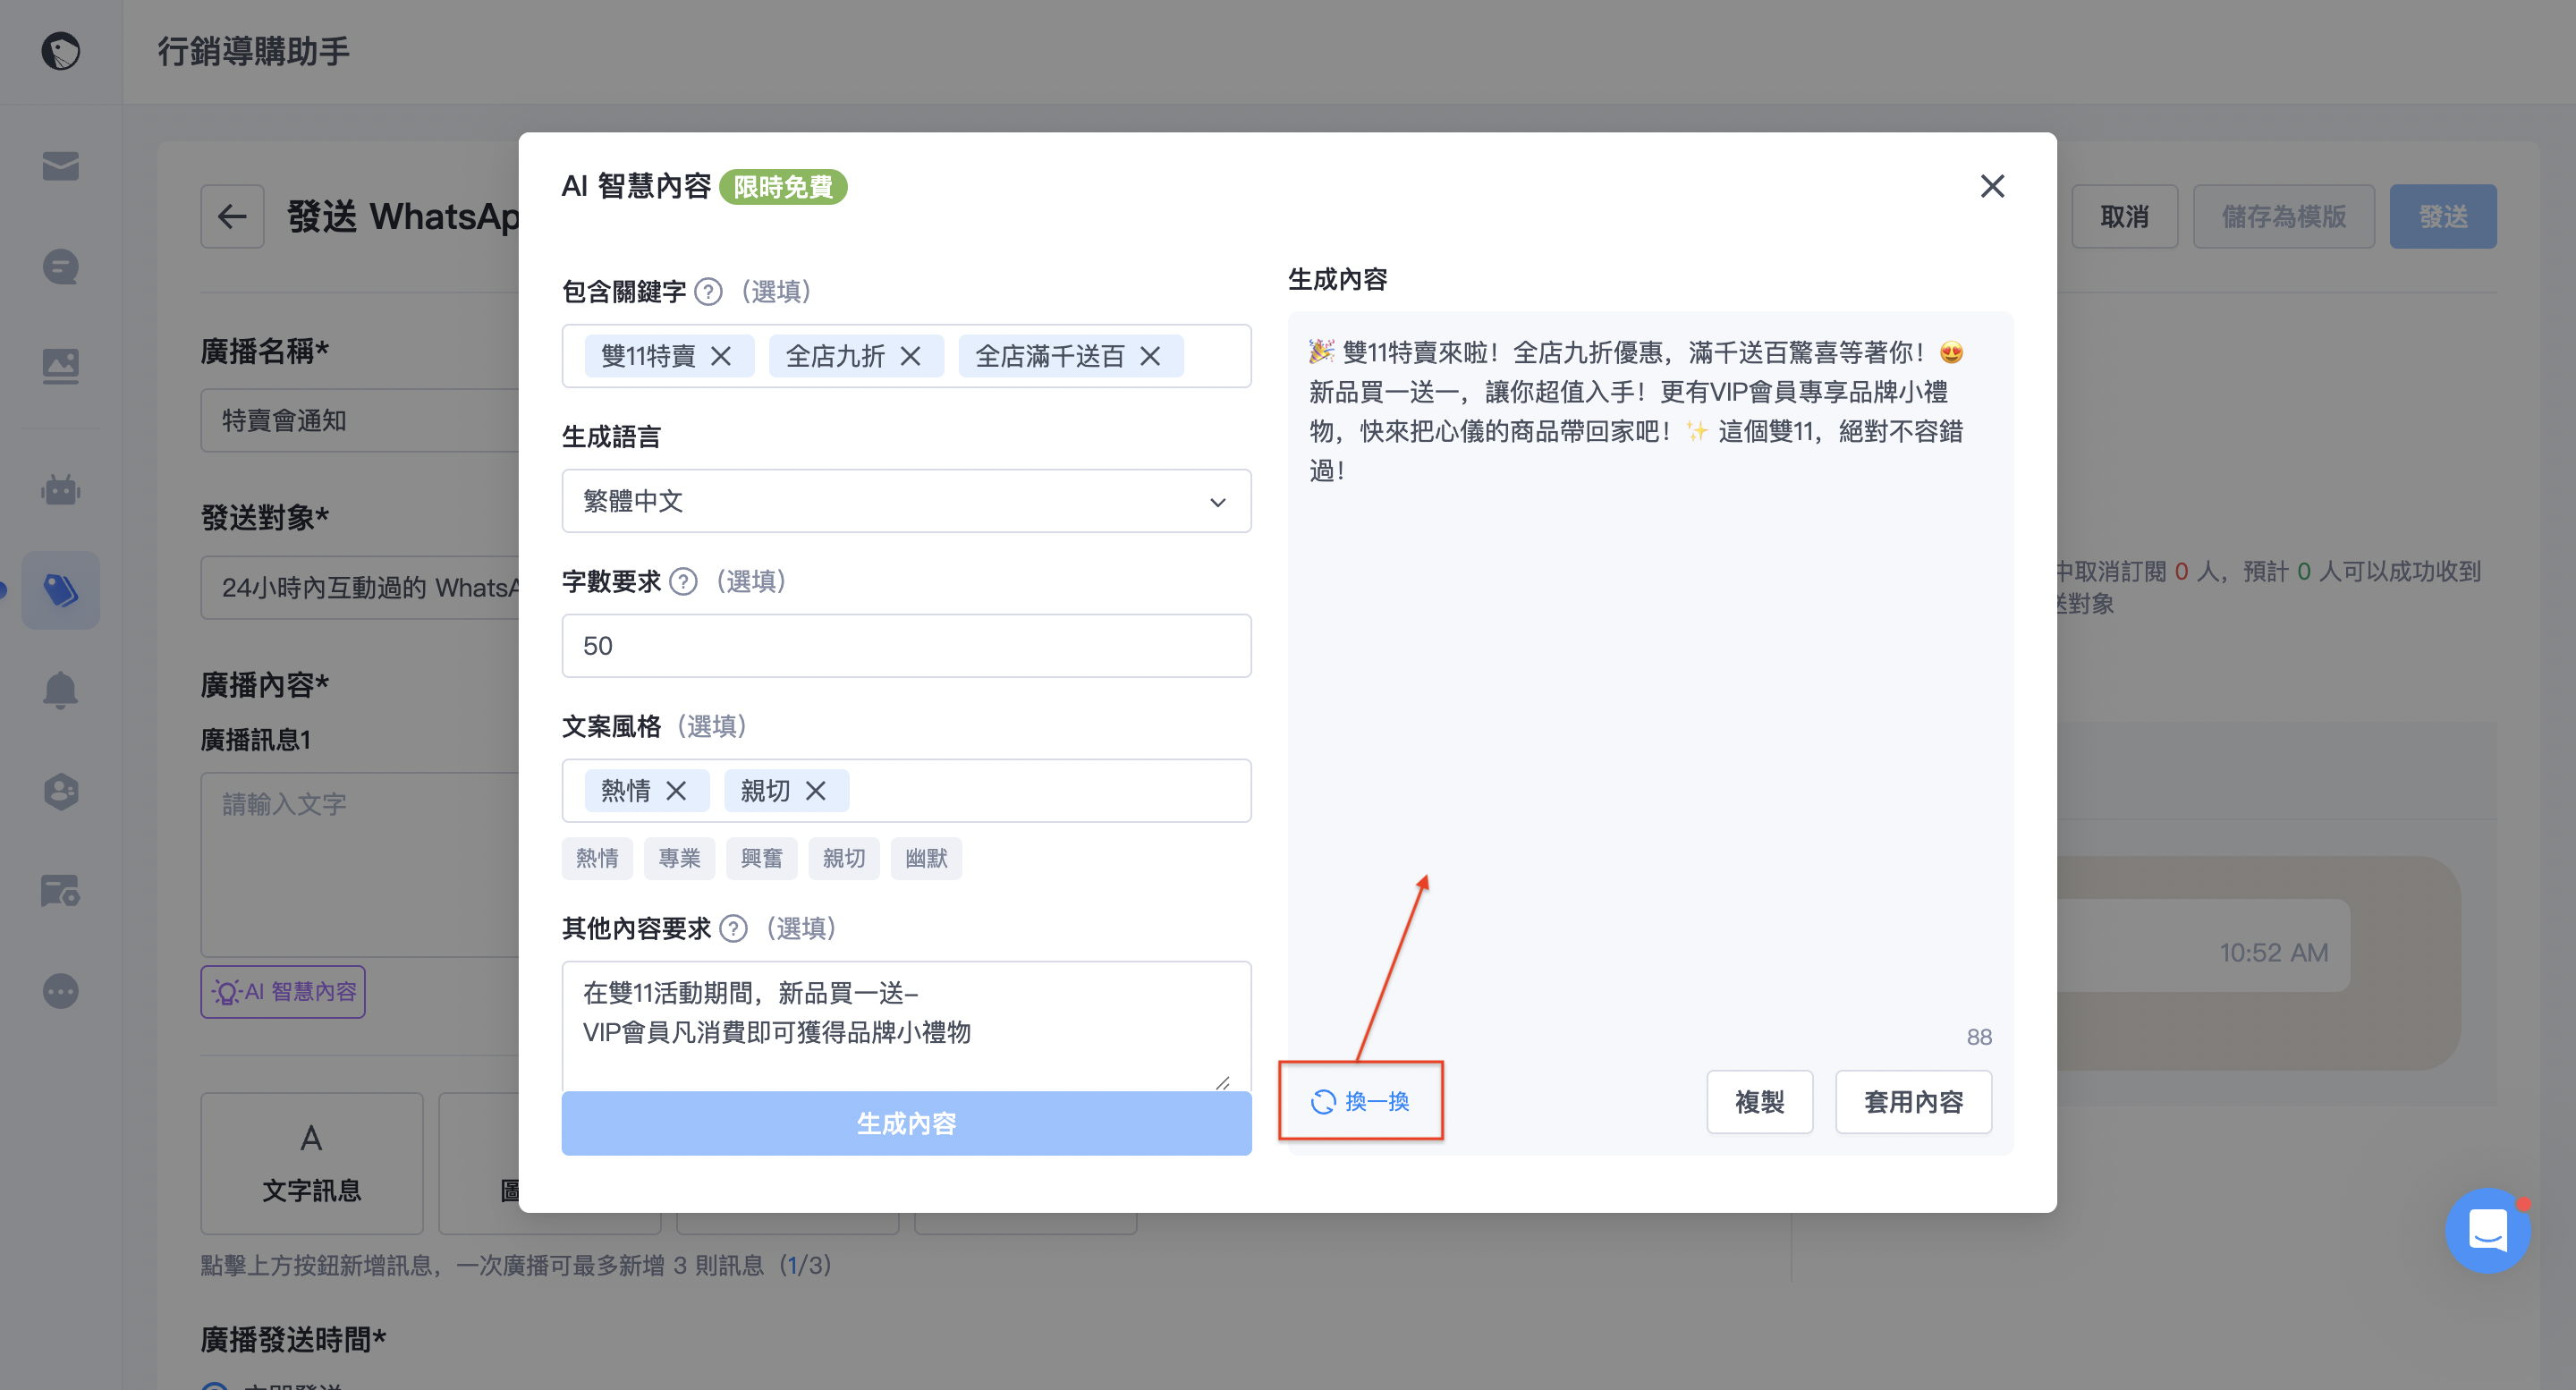Select the 熱情 style suggestion chip
This screenshot has height=1390, width=2576.
click(x=597, y=858)
